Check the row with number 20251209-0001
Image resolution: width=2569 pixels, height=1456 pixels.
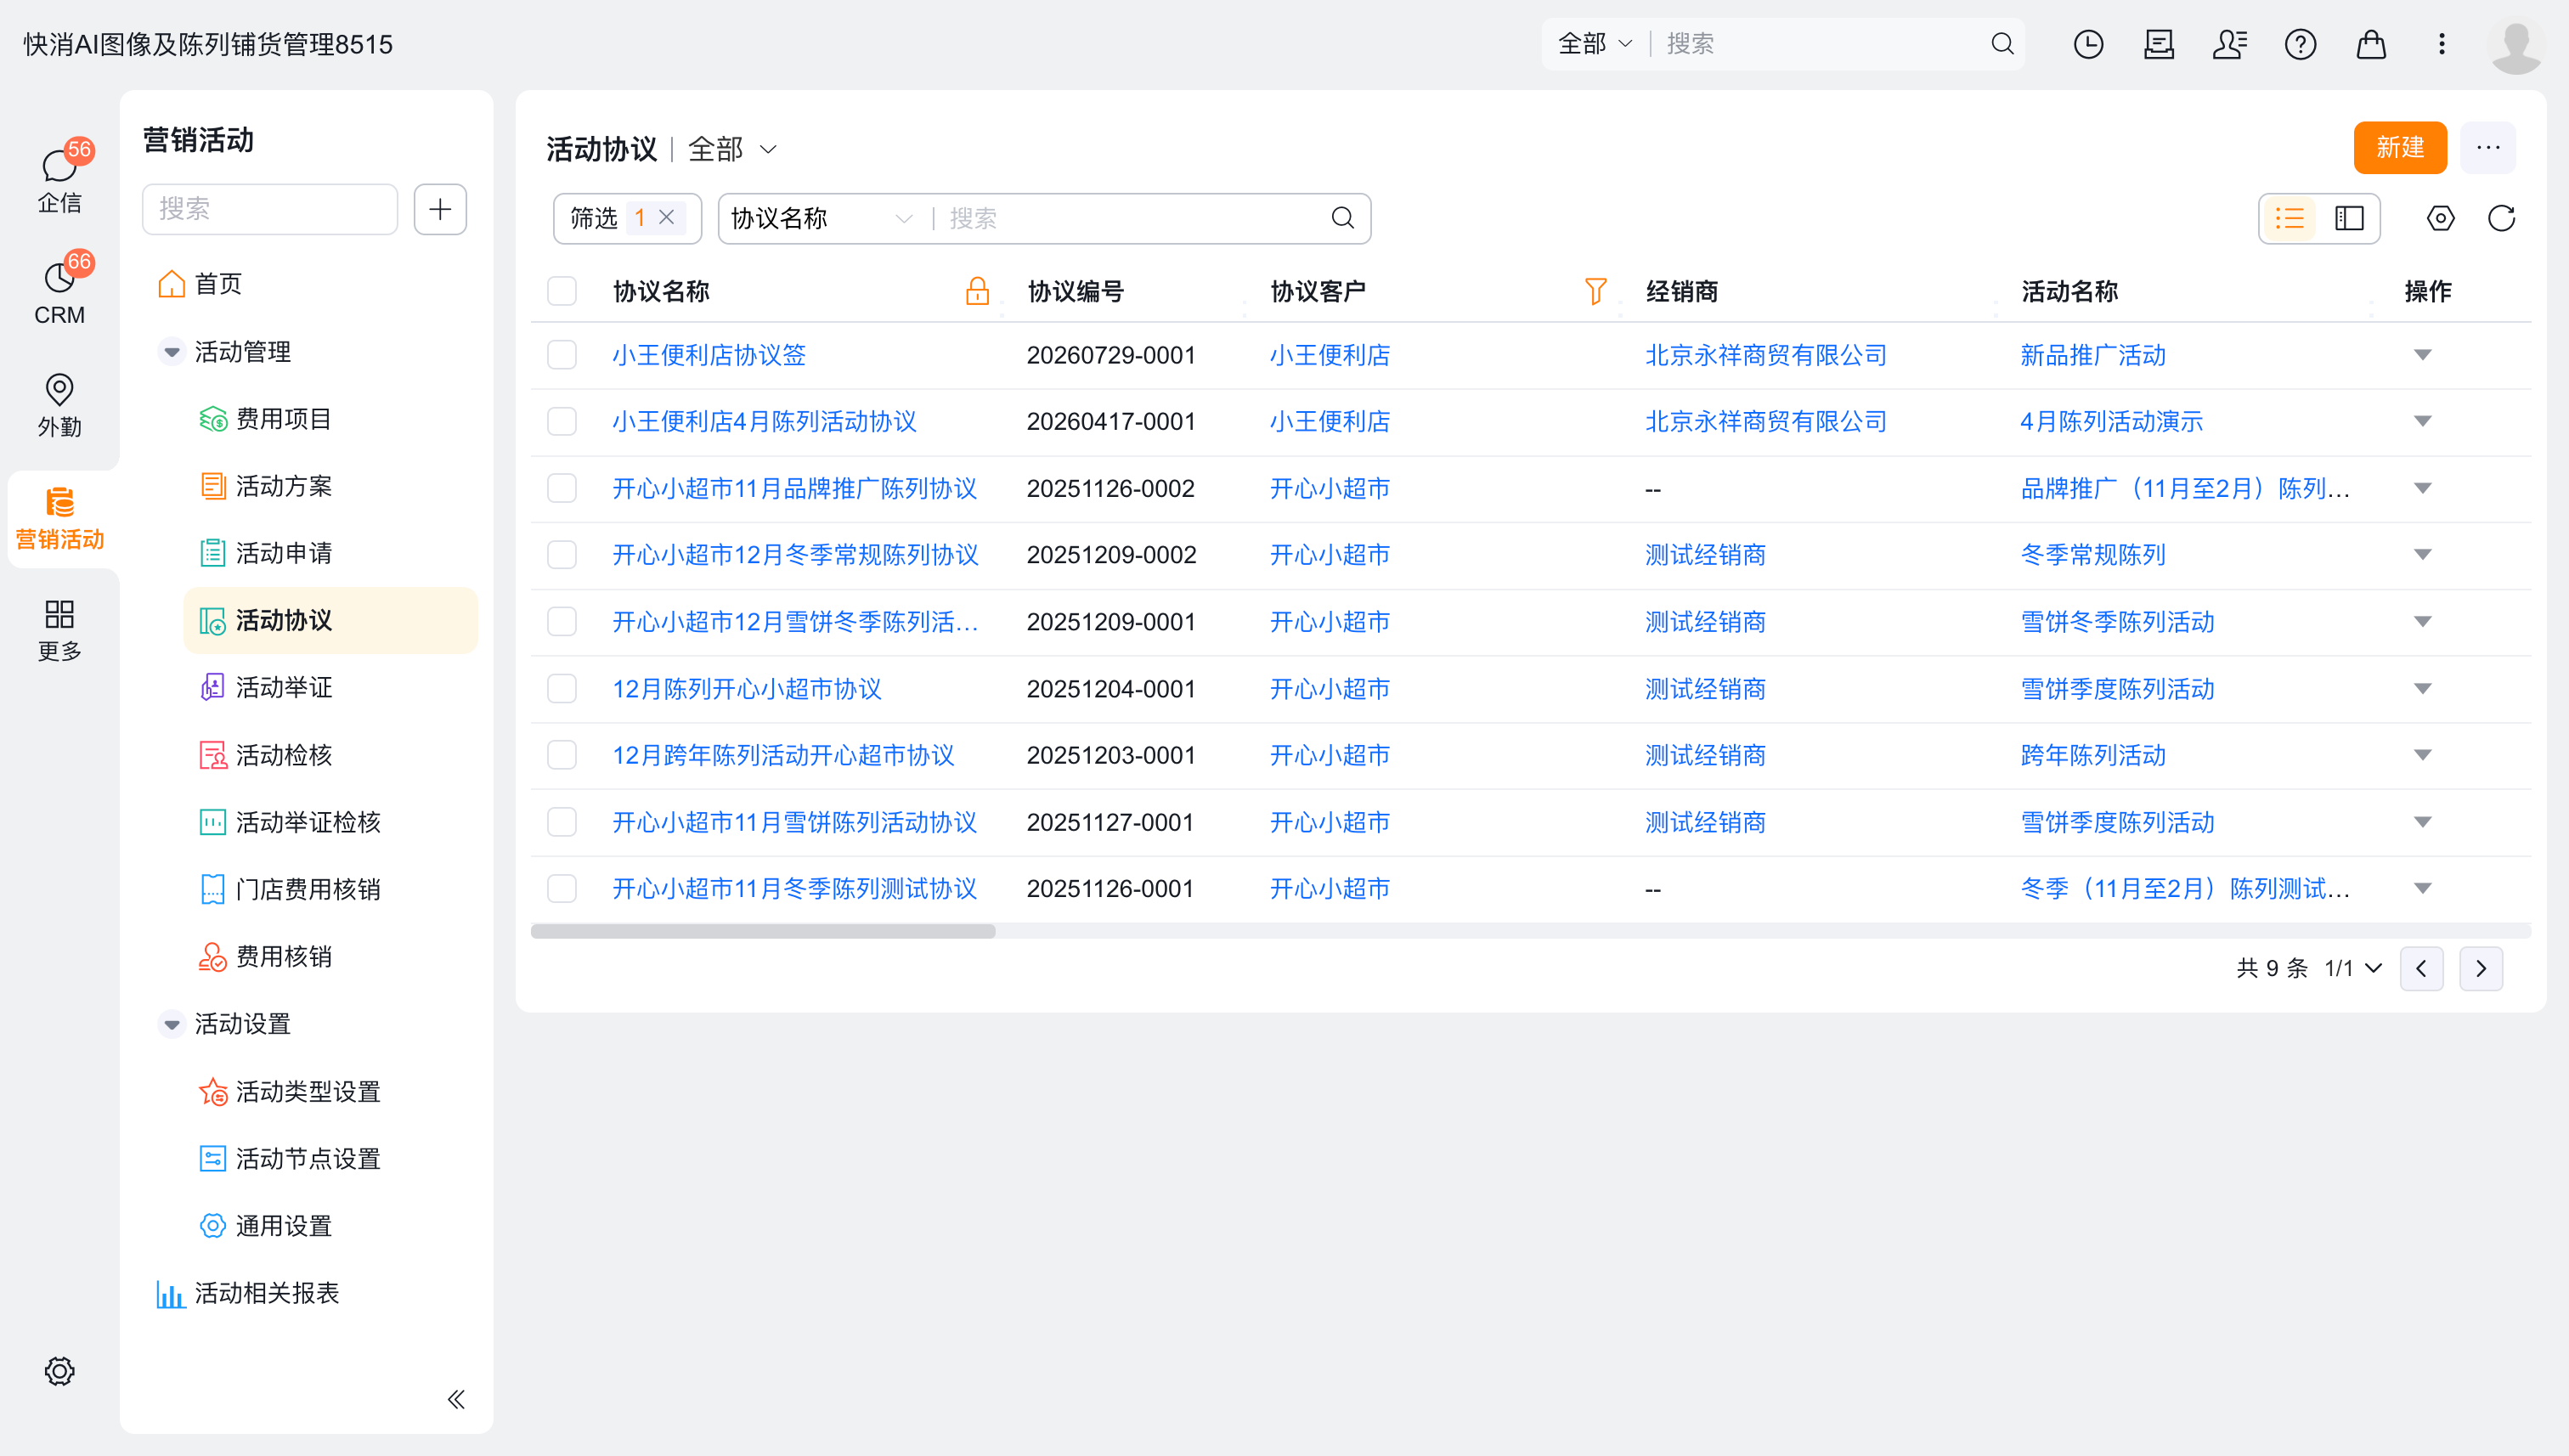pos(562,621)
